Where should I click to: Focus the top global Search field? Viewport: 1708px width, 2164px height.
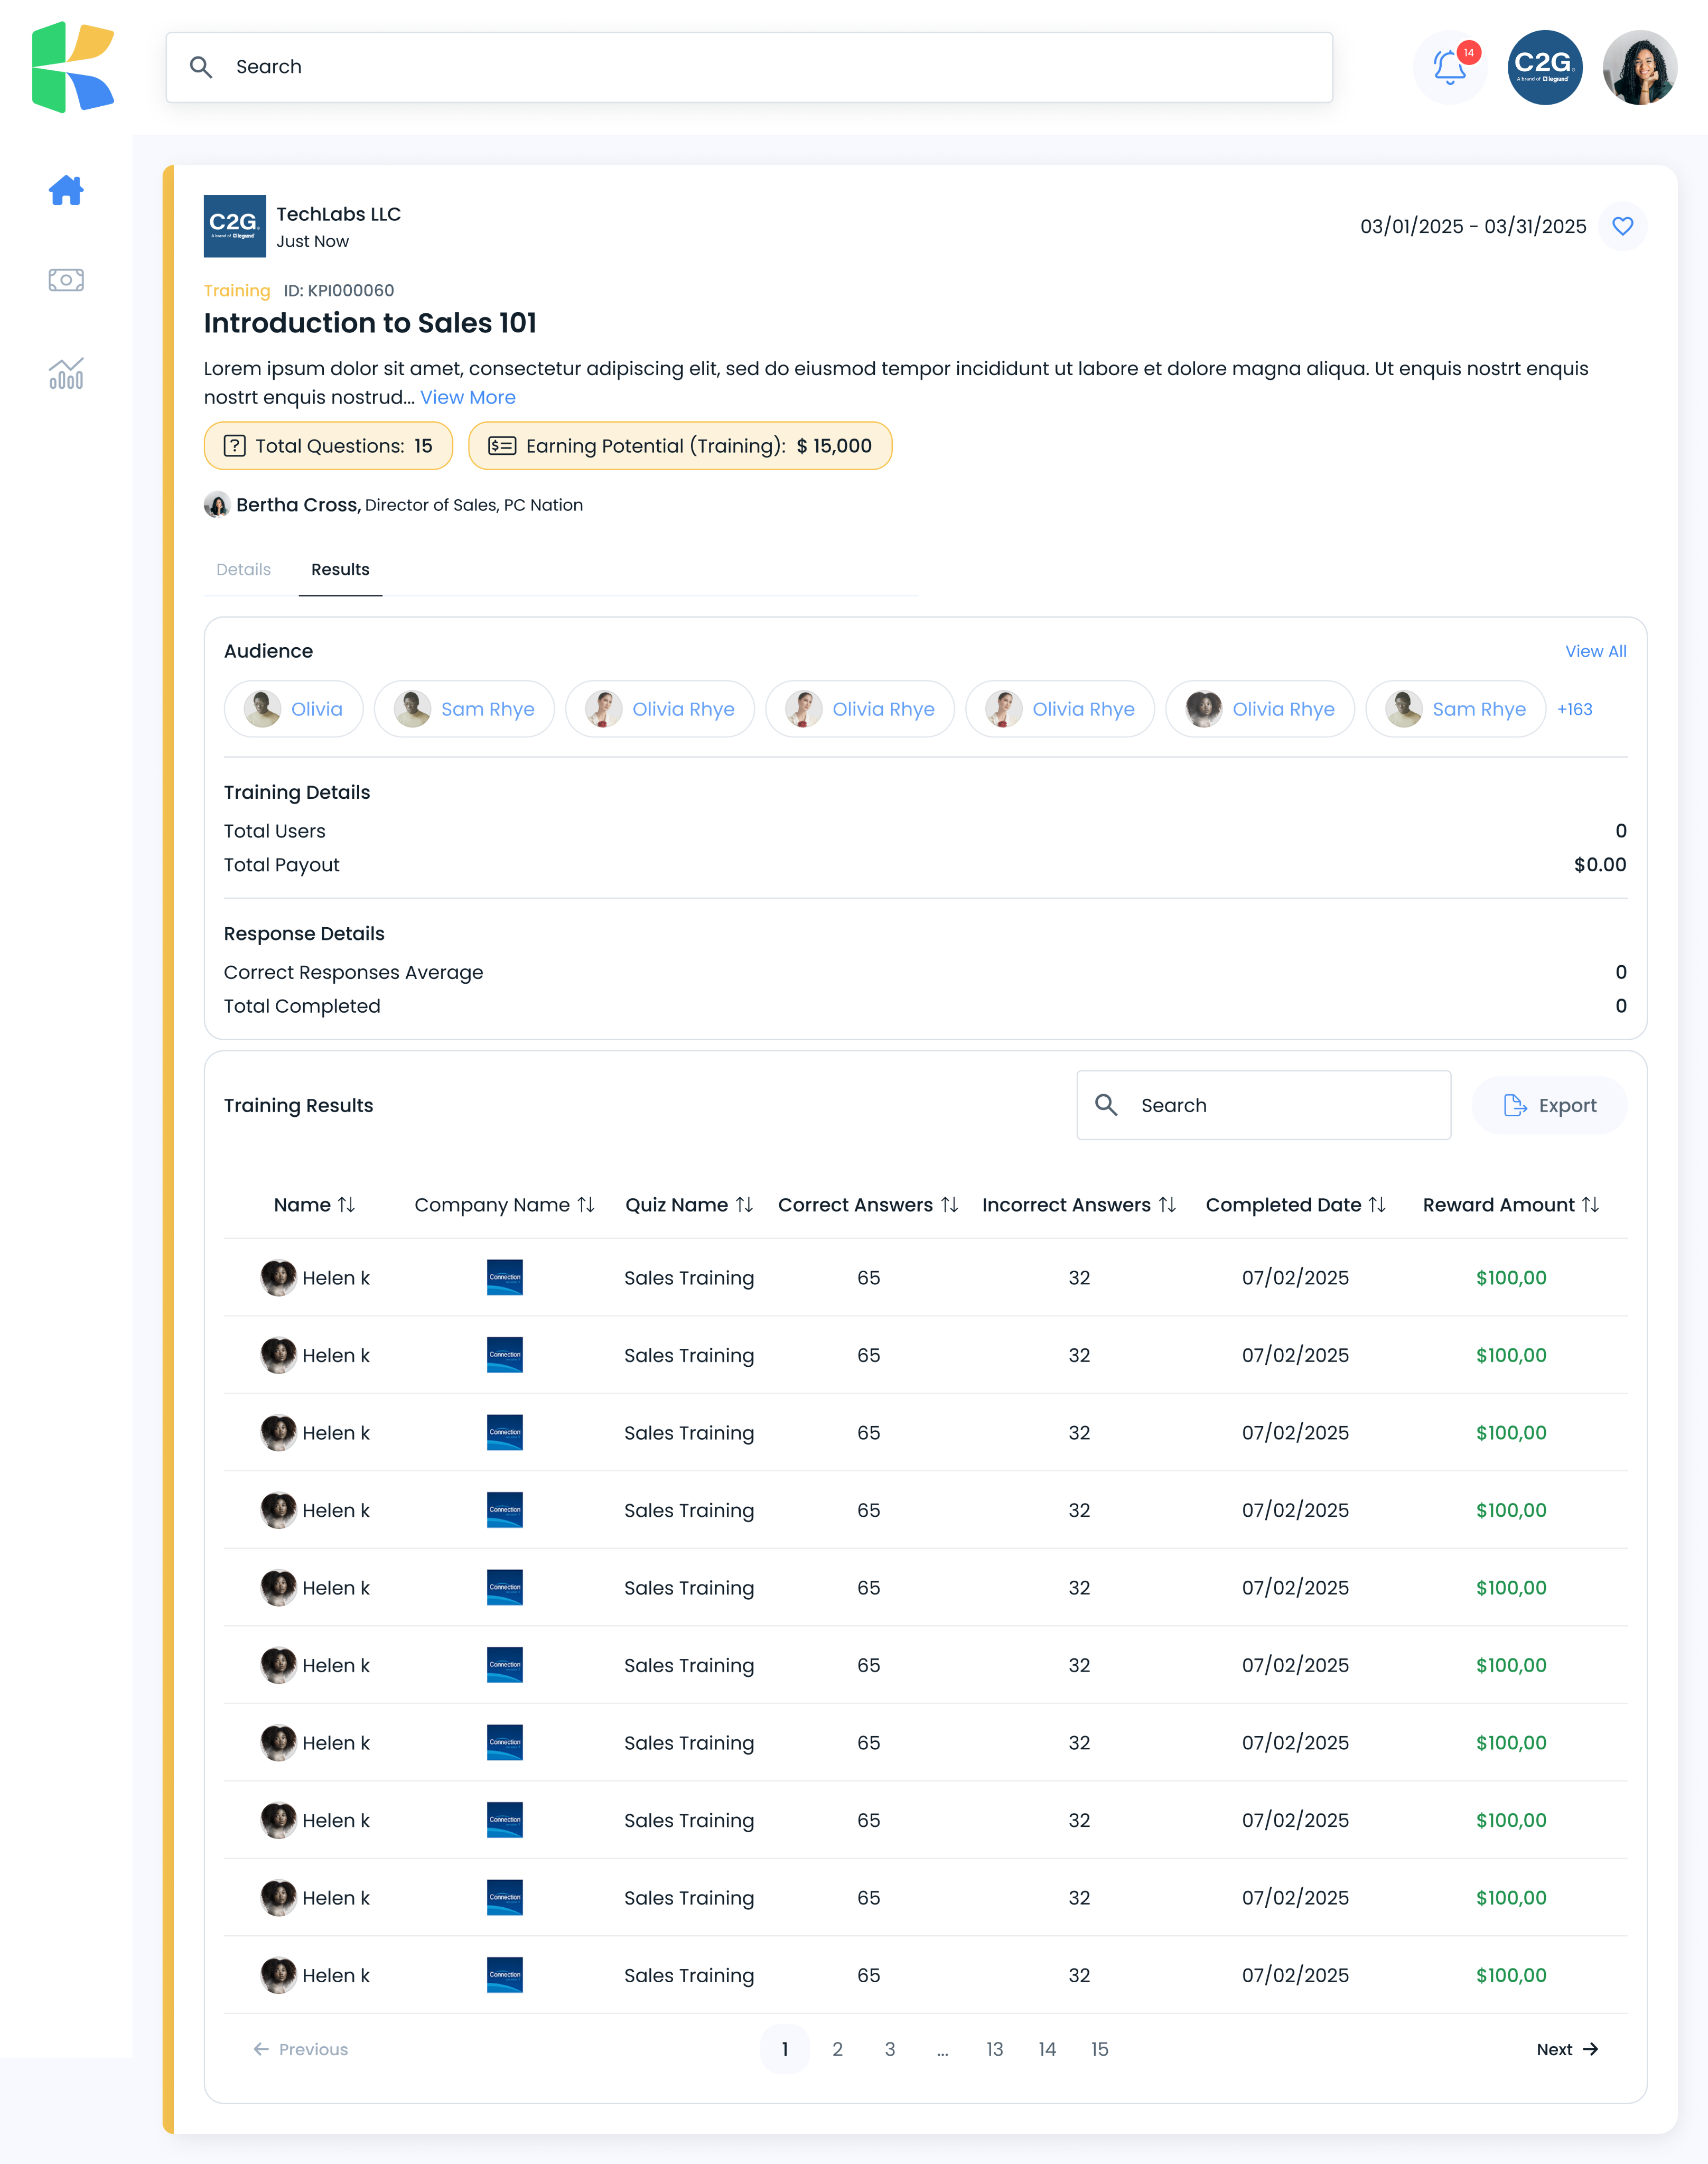click(x=749, y=67)
